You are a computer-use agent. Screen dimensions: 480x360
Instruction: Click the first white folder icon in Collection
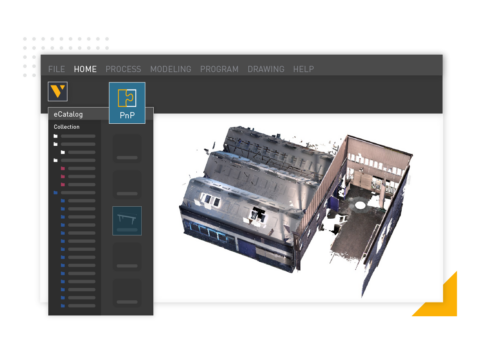[56, 136]
